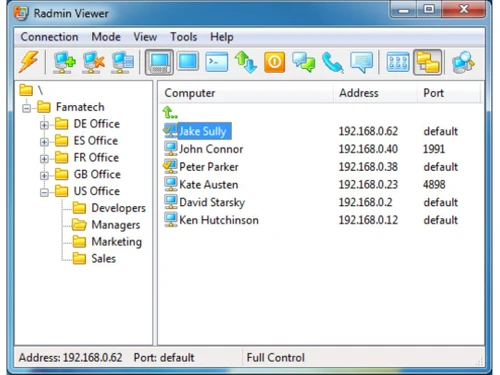Open the Mode menu
Screen dimensions: 500x375
pos(106,37)
